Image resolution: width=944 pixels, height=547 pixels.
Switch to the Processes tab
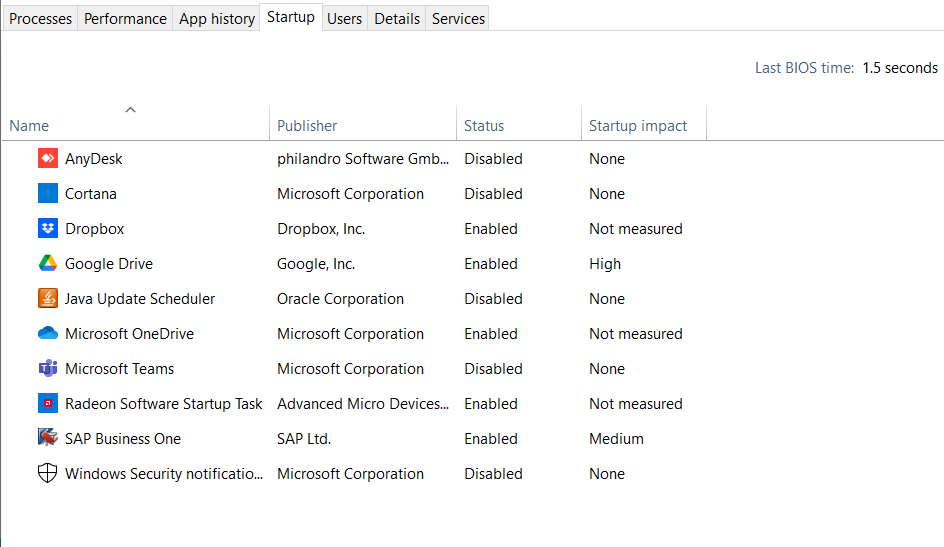pos(40,19)
